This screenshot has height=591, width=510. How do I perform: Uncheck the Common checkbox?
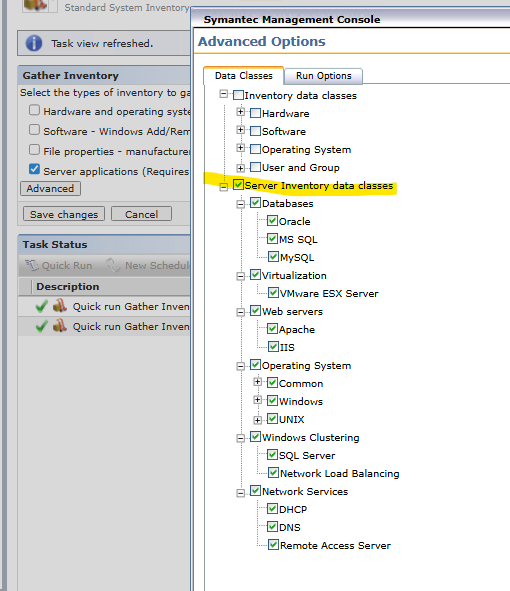[273, 383]
